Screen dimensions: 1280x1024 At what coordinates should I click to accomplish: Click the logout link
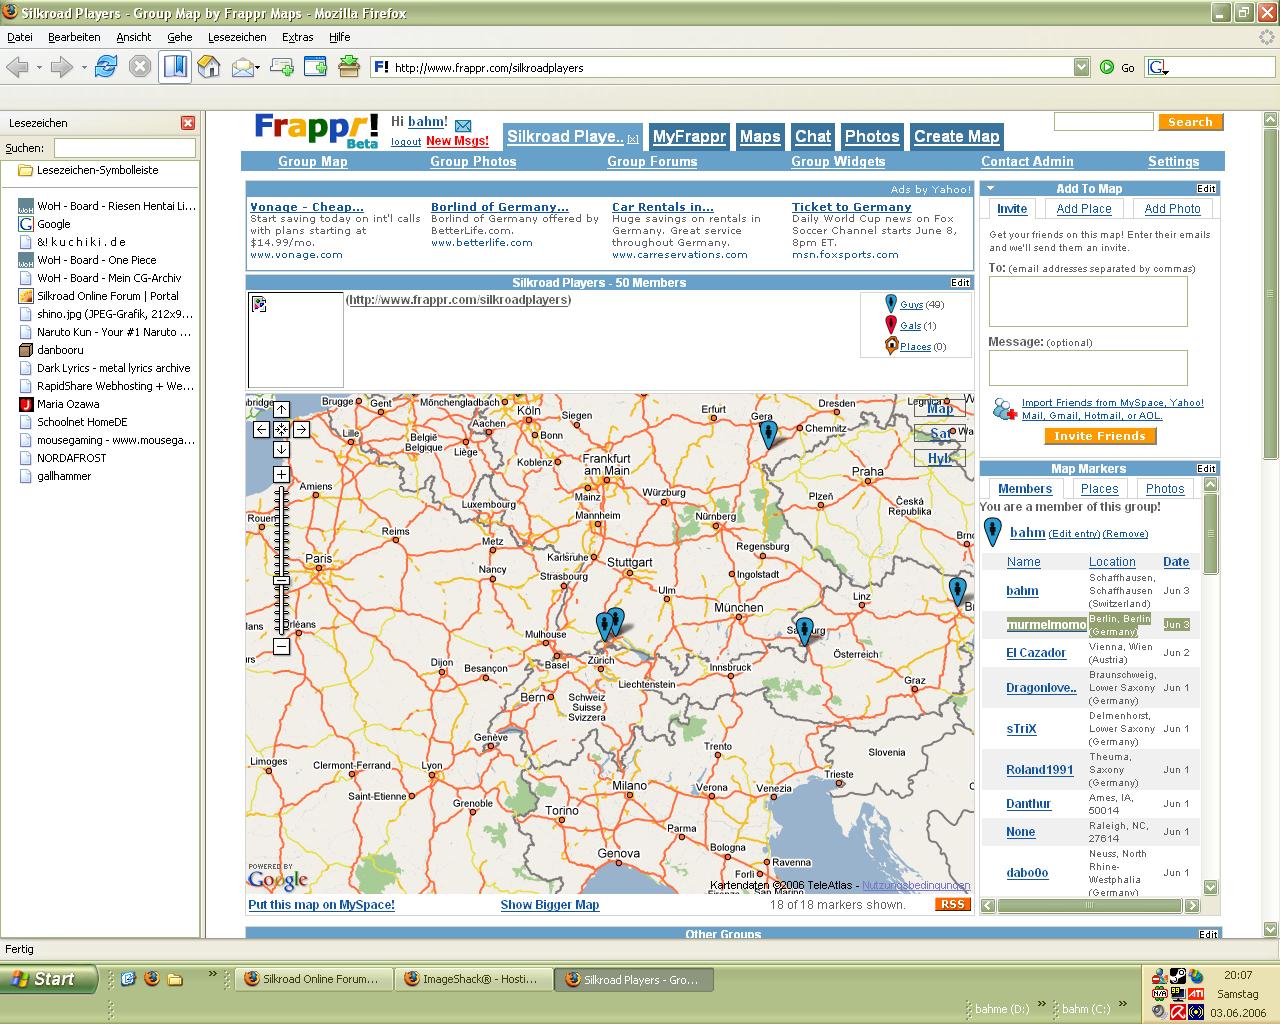pos(406,142)
